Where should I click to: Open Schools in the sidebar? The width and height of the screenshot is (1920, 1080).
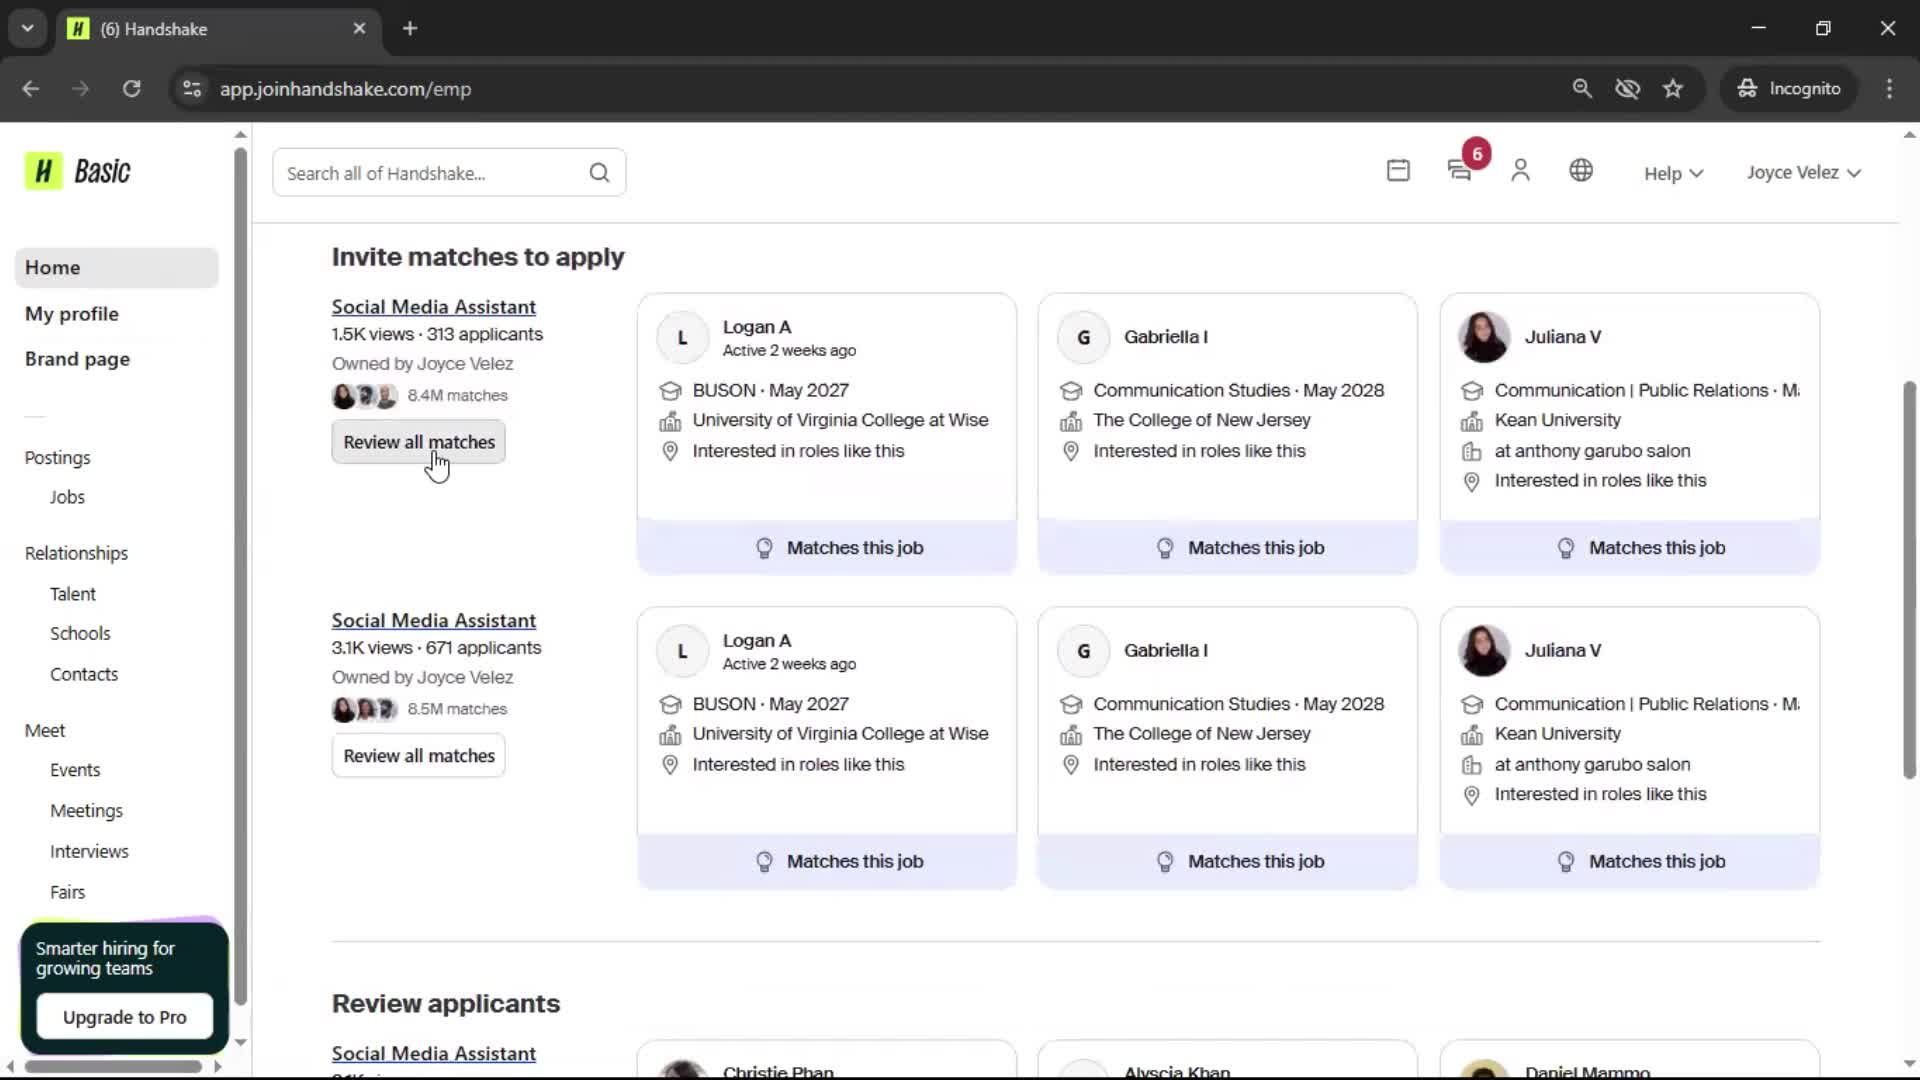coord(80,634)
